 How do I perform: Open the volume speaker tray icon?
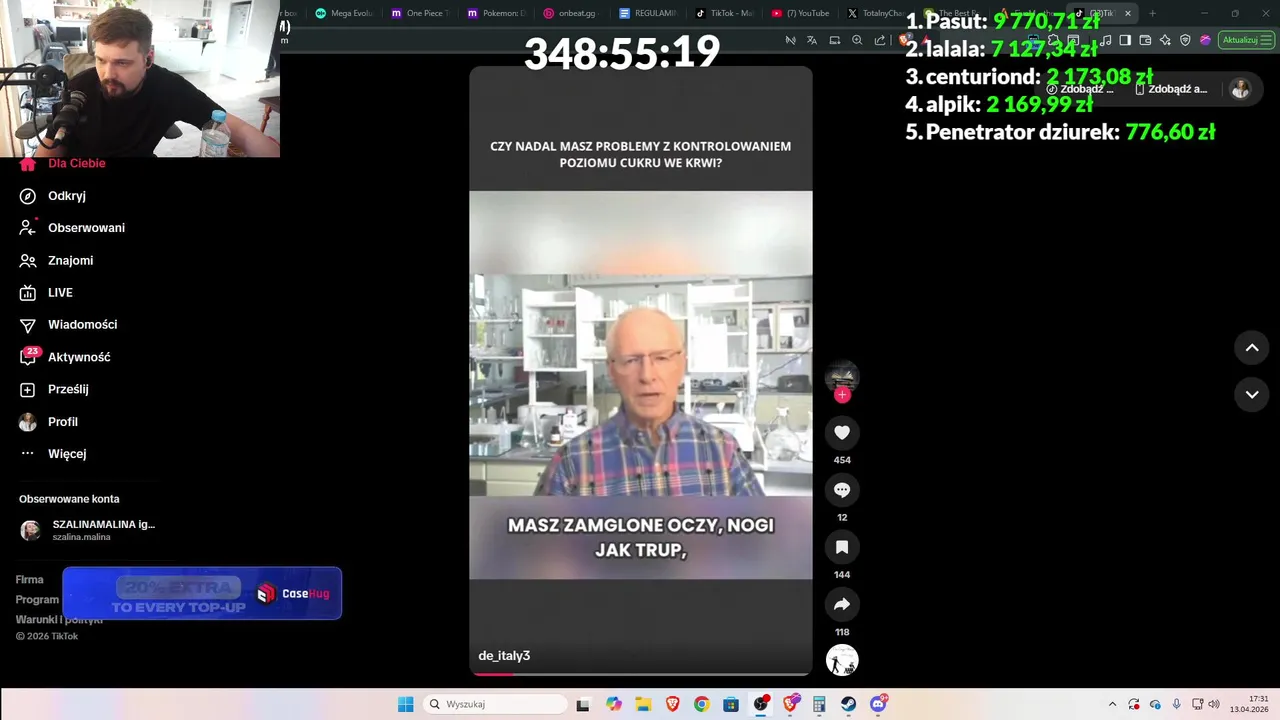[1214, 704]
